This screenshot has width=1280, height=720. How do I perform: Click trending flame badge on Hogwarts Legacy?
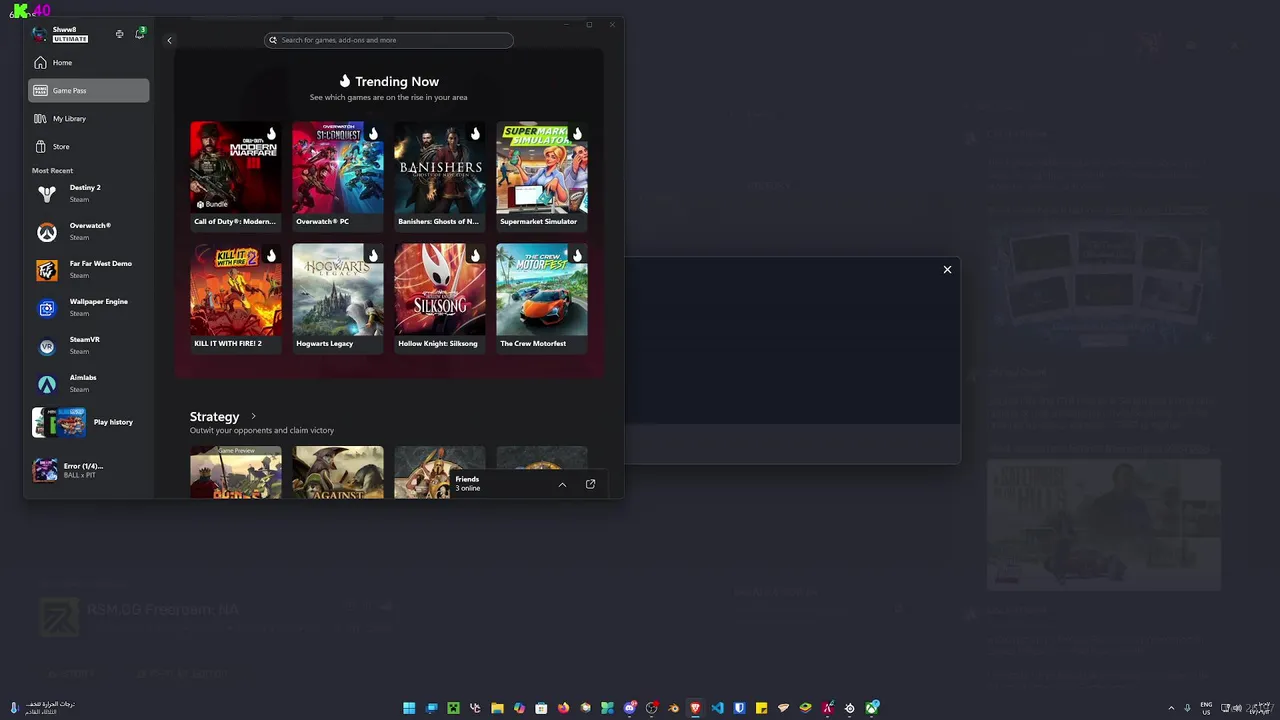point(373,256)
